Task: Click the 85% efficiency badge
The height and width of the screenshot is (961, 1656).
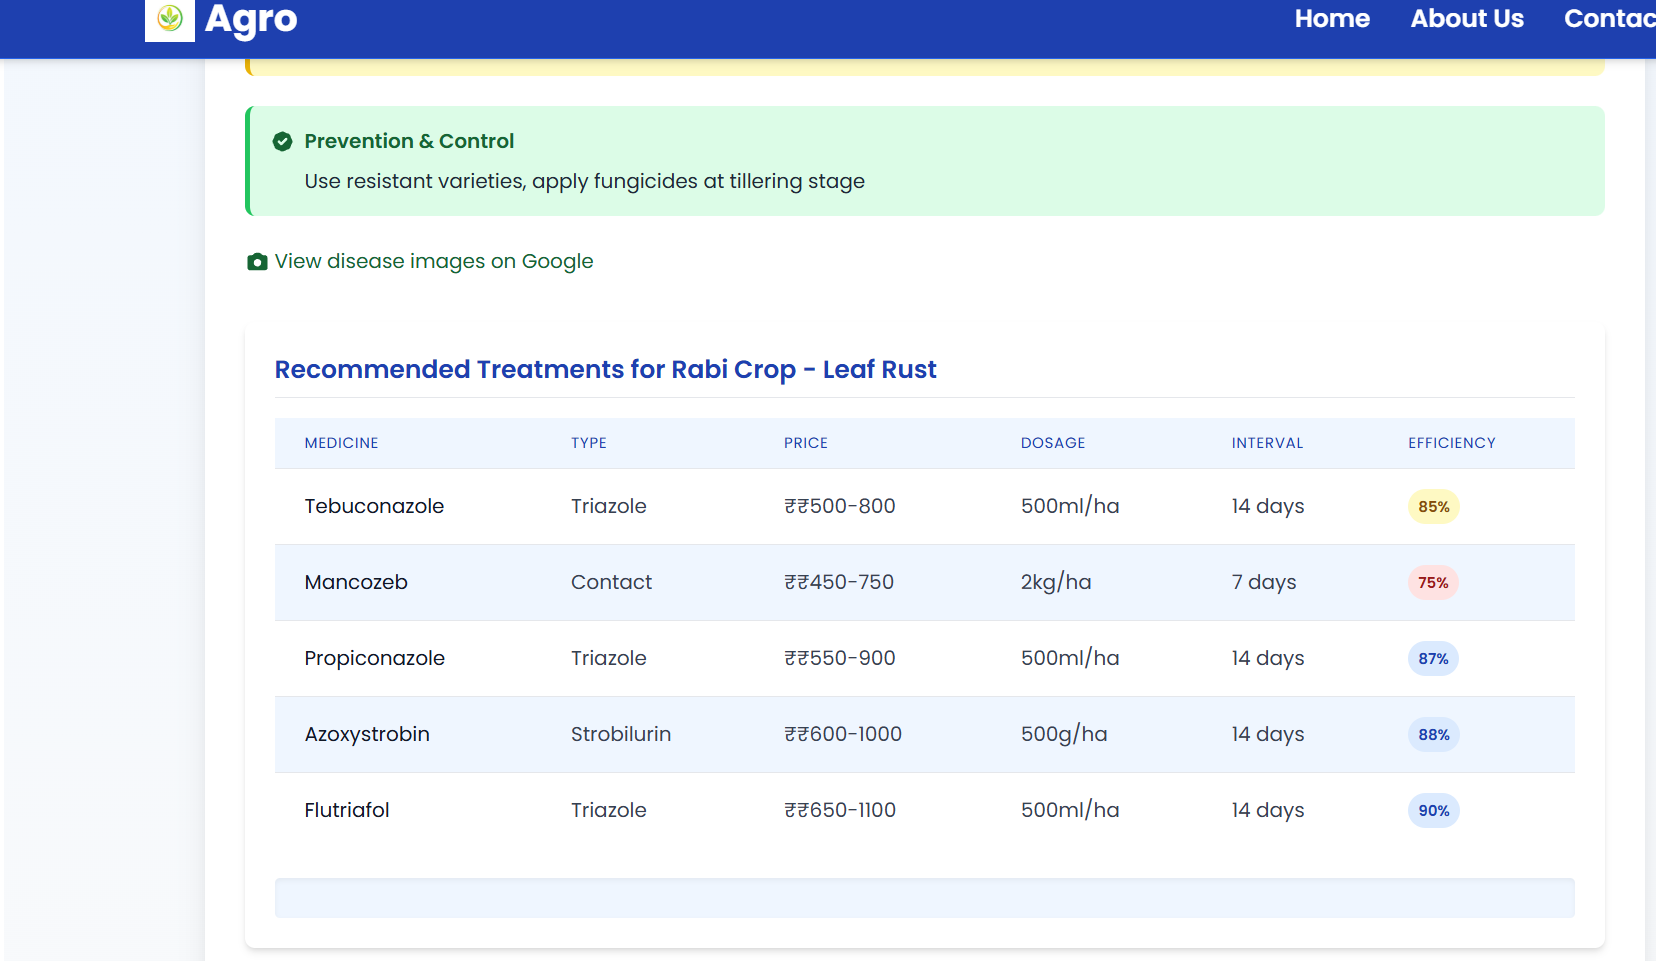Action: click(x=1434, y=507)
